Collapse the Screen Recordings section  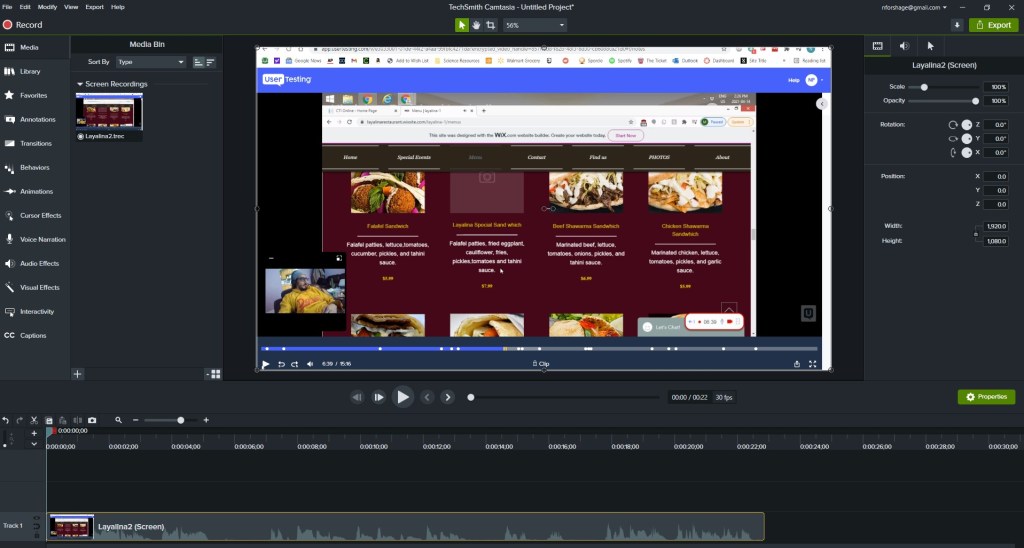coord(80,84)
